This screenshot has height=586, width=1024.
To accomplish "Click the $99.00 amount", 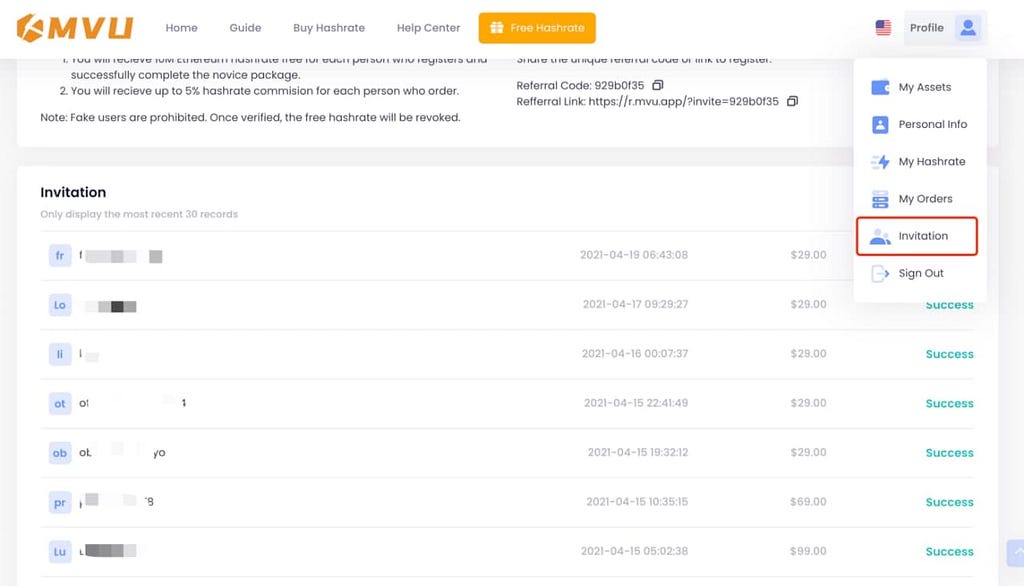I will point(808,551).
